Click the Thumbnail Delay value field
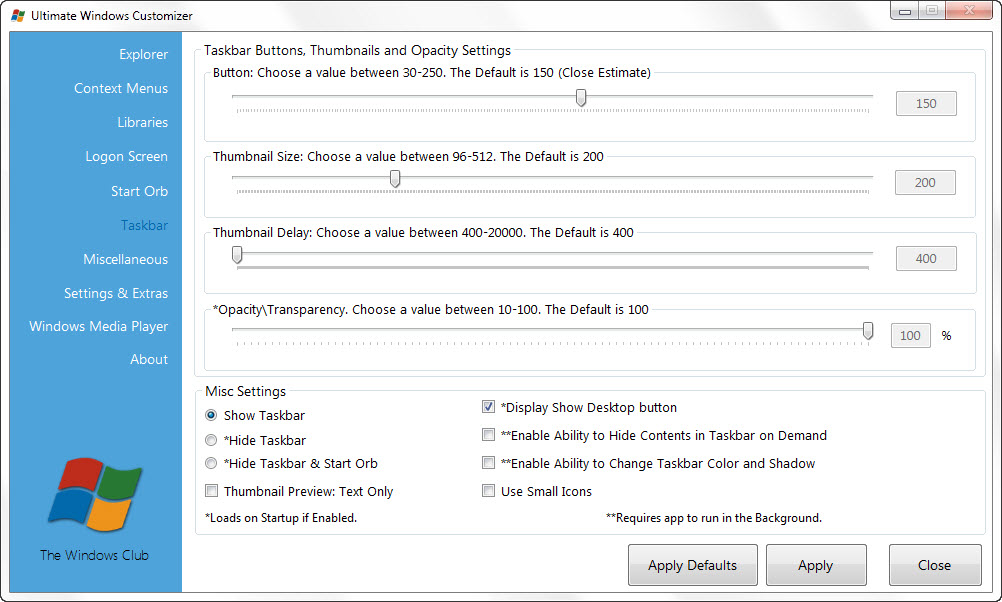The image size is (1002, 602). 925,258
